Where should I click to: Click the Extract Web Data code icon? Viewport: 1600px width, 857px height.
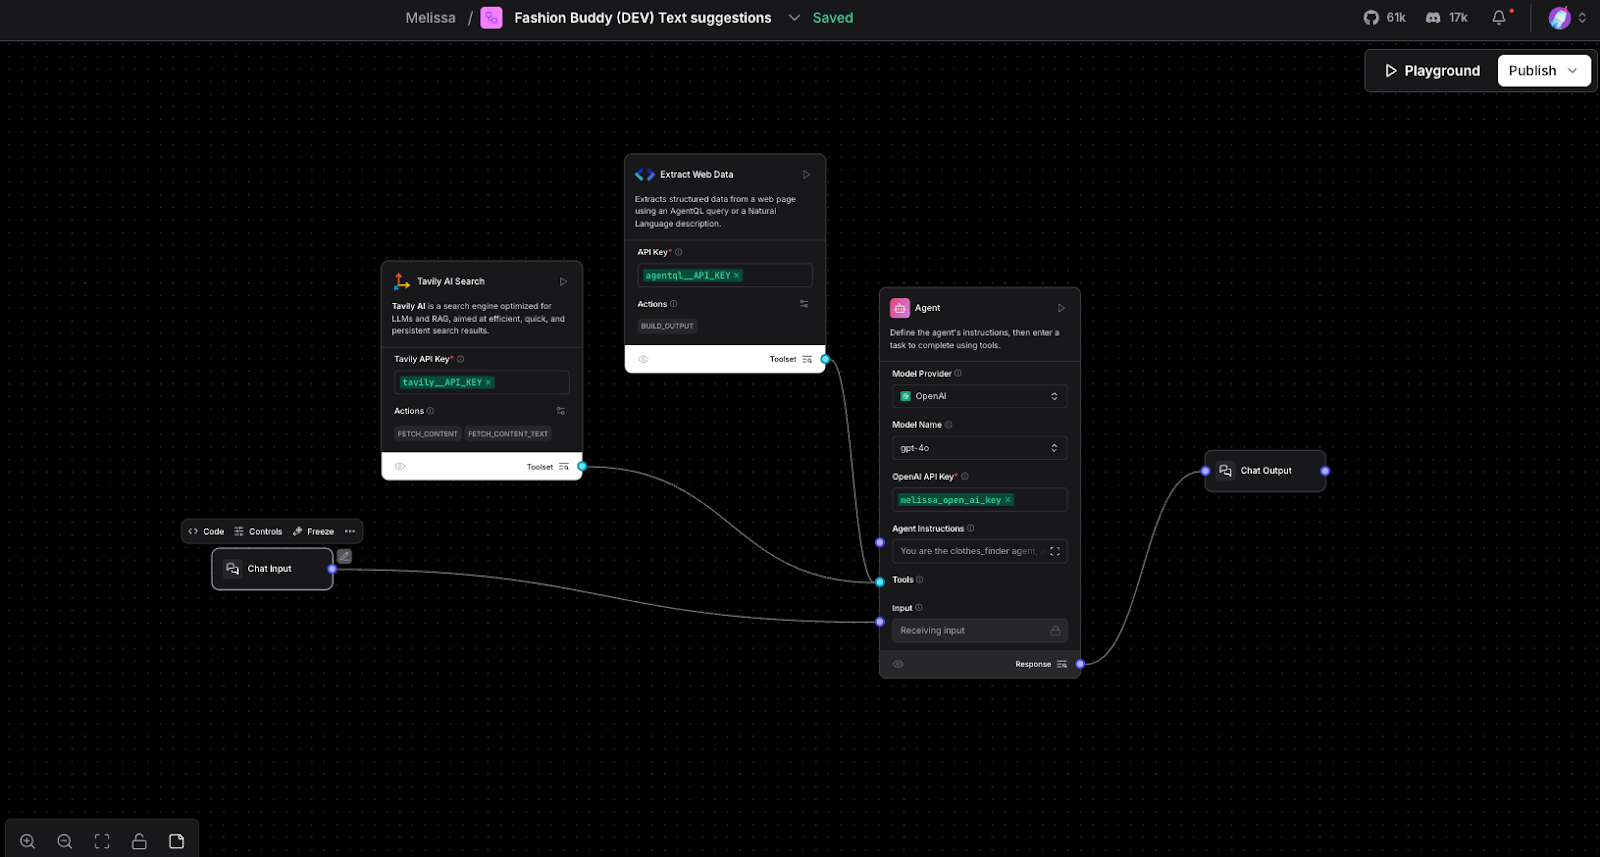(645, 174)
